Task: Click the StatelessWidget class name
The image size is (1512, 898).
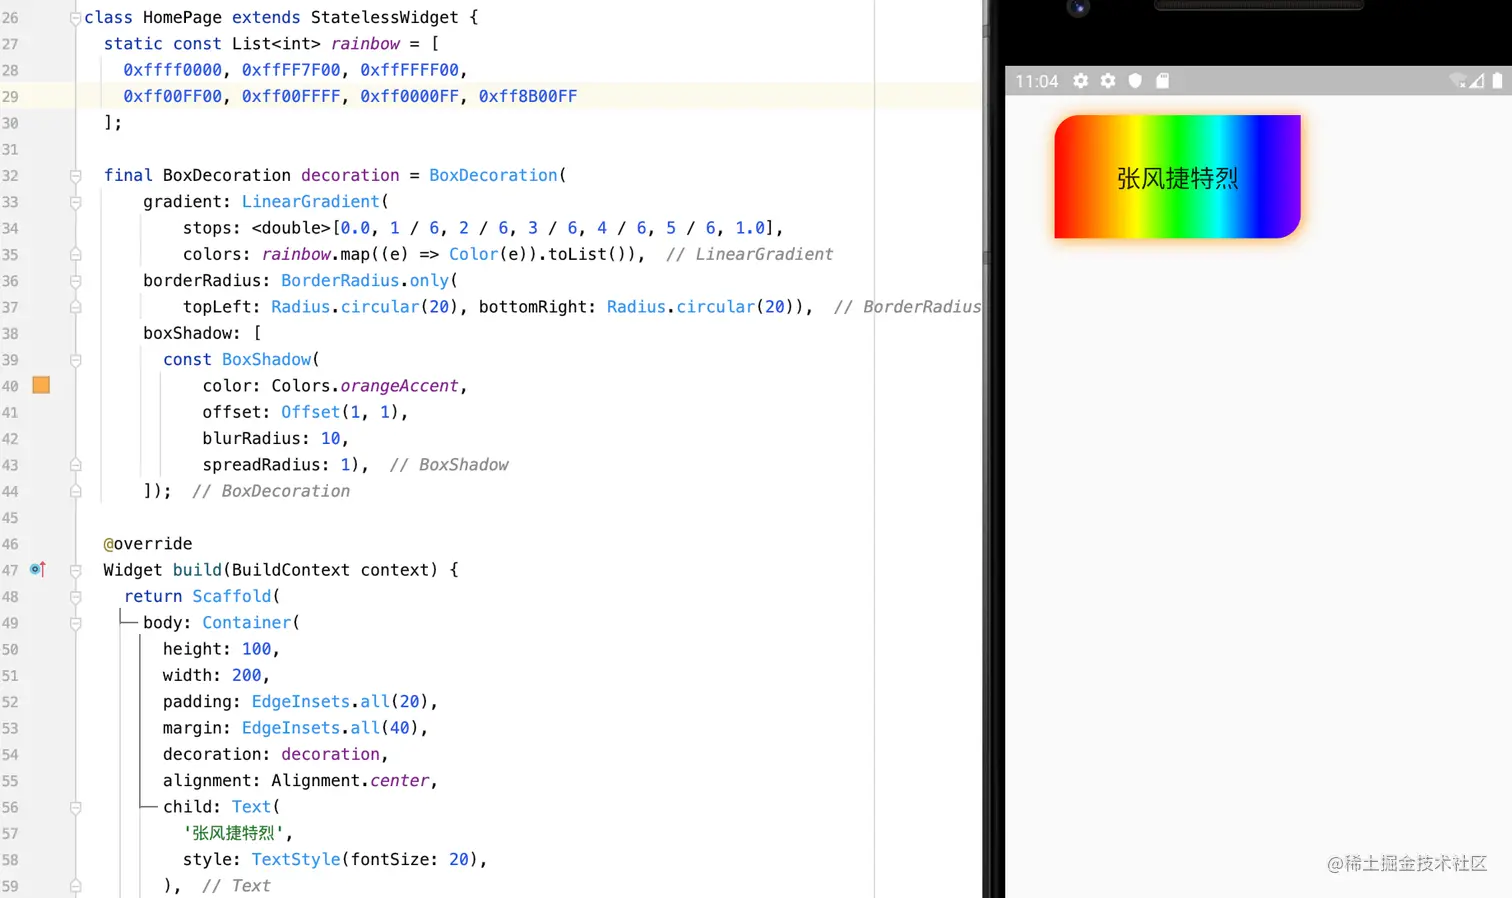Action: [x=385, y=17]
